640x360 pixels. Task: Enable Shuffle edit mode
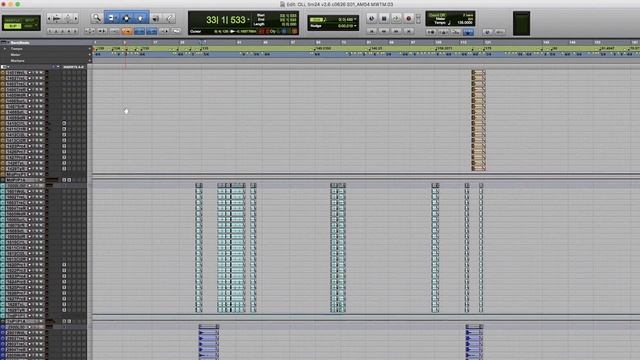[12, 20]
